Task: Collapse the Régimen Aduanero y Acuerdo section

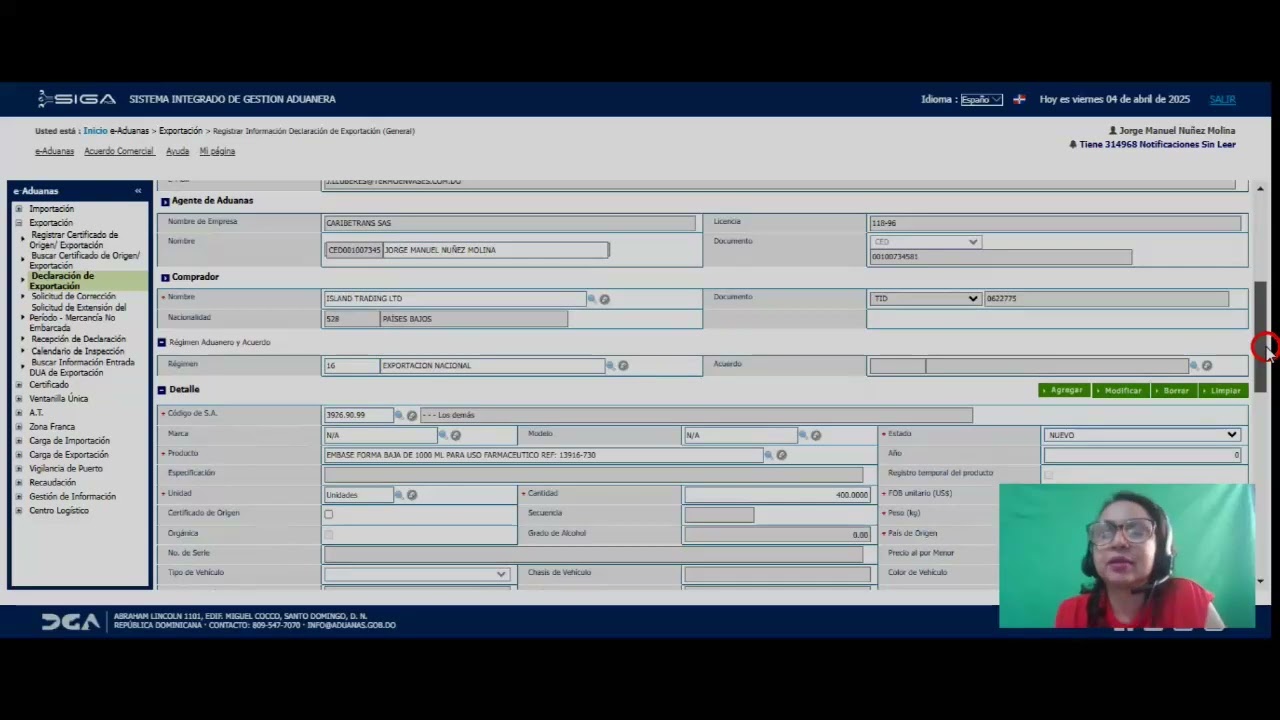Action: (162, 342)
